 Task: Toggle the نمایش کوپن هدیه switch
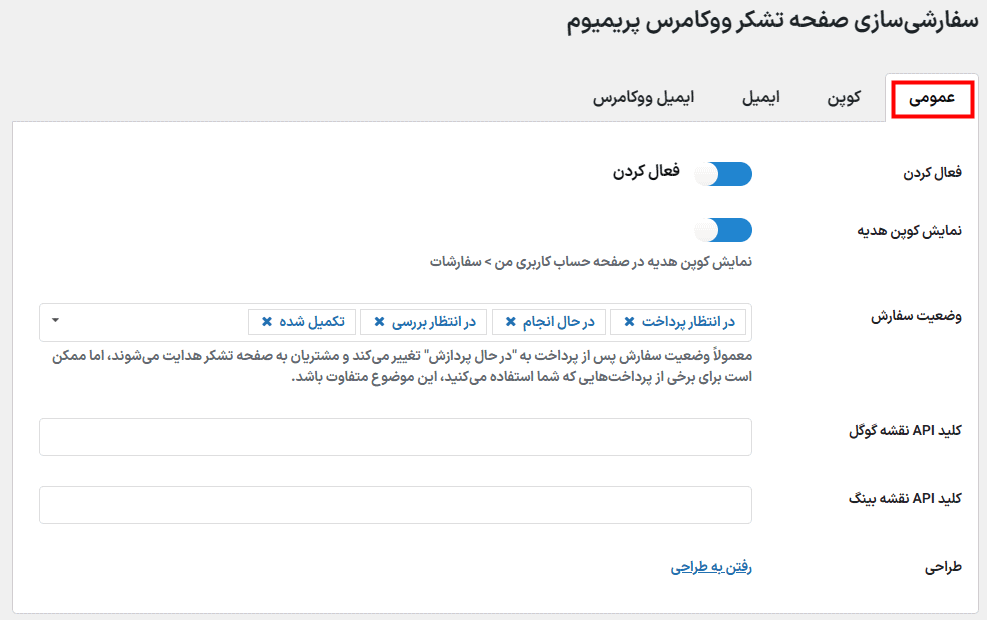[723, 230]
